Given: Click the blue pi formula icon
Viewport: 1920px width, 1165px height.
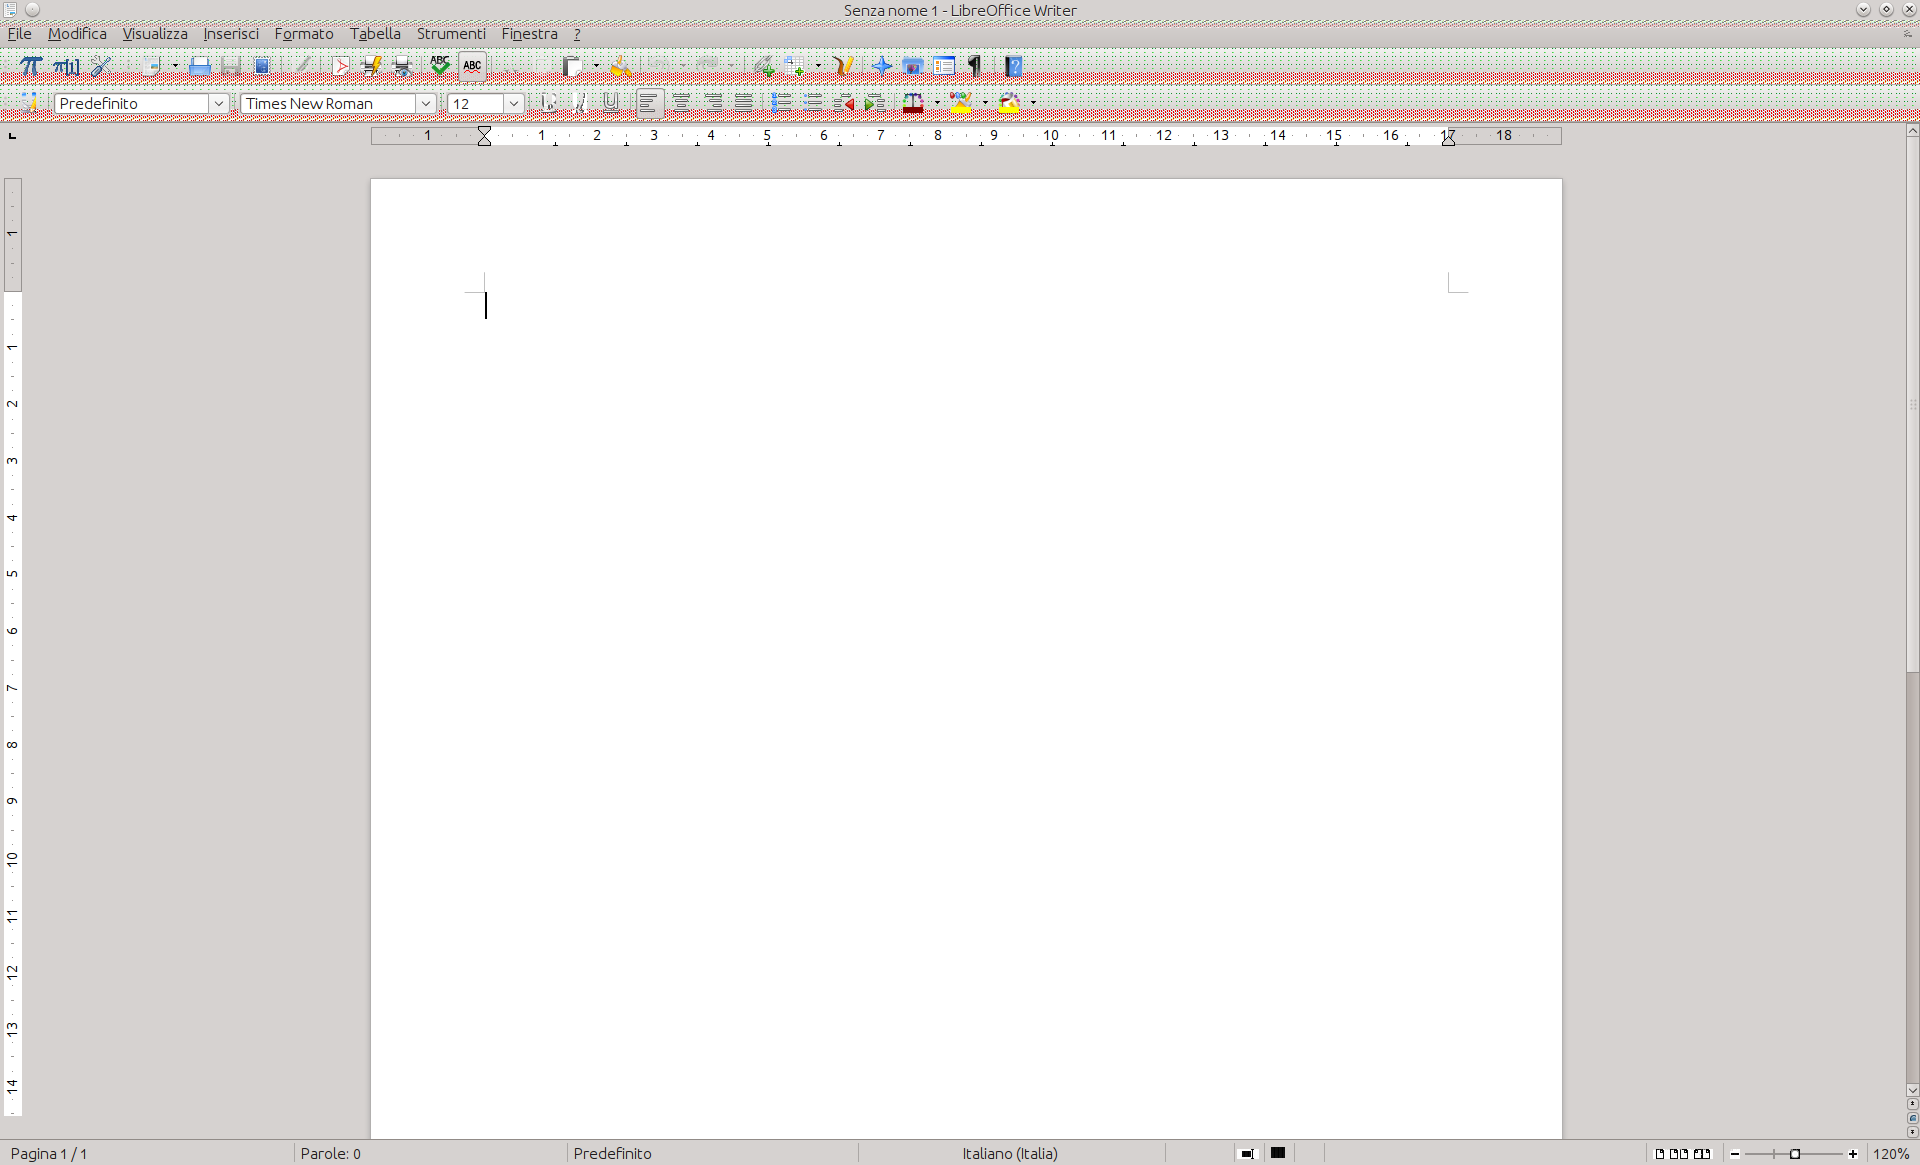Looking at the screenshot, I should pyautogui.click(x=31, y=67).
